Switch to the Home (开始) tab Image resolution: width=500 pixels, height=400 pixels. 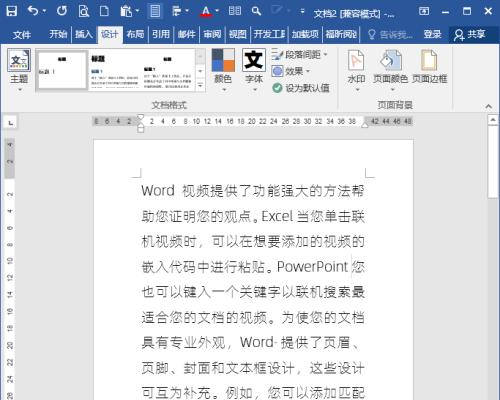coord(58,34)
